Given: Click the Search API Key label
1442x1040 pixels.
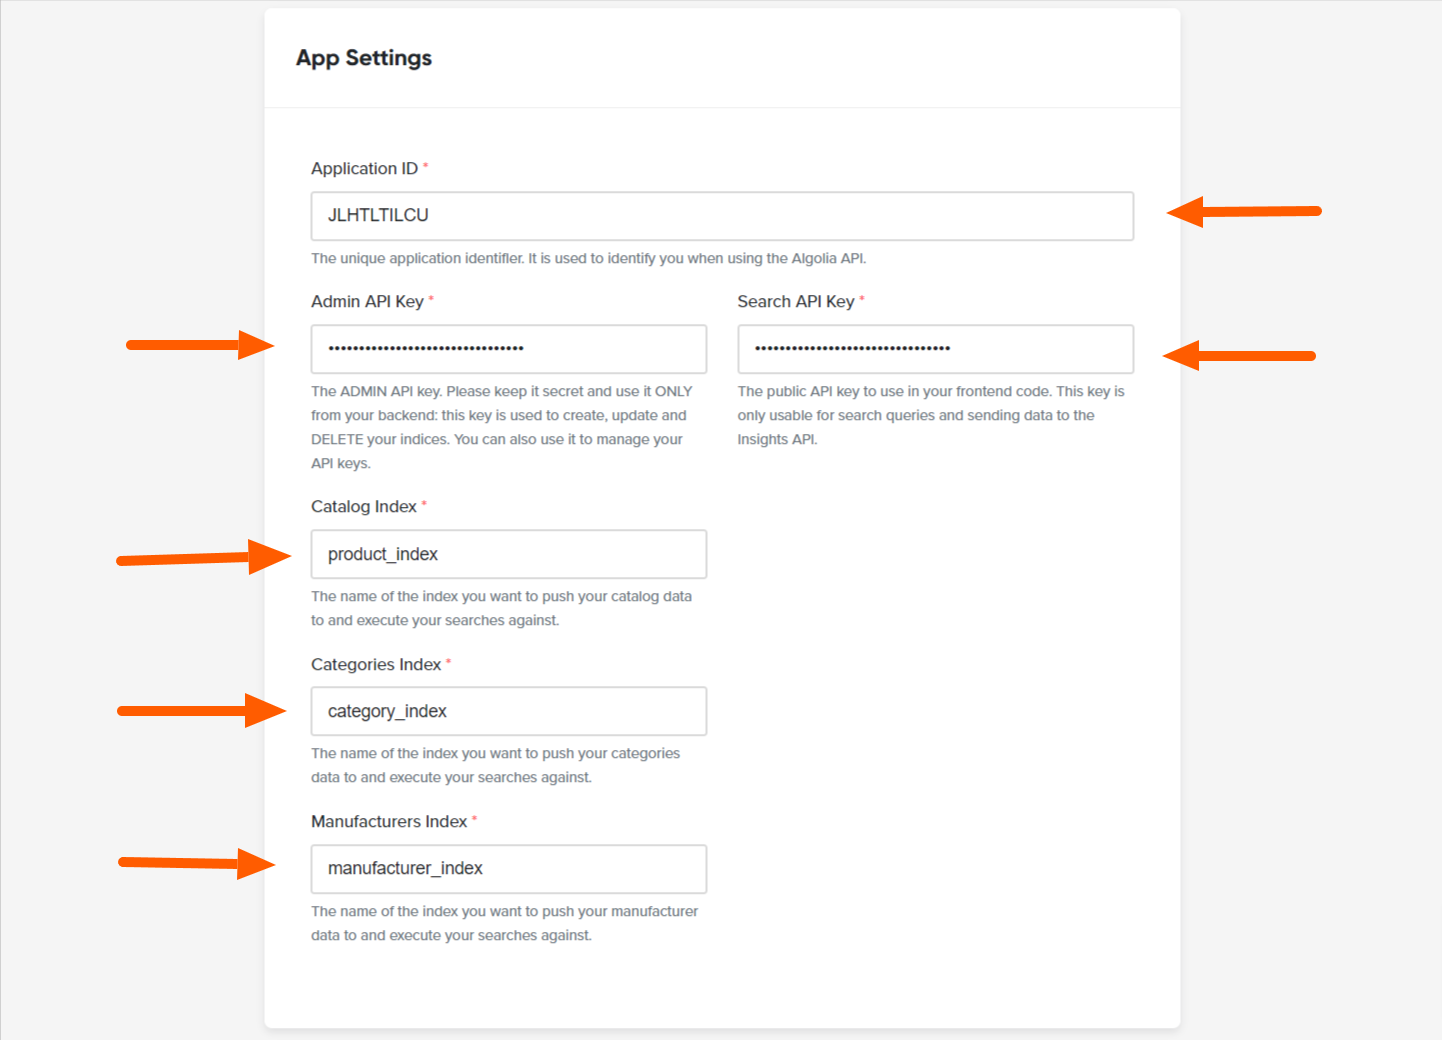Looking at the screenshot, I should coord(796,301).
